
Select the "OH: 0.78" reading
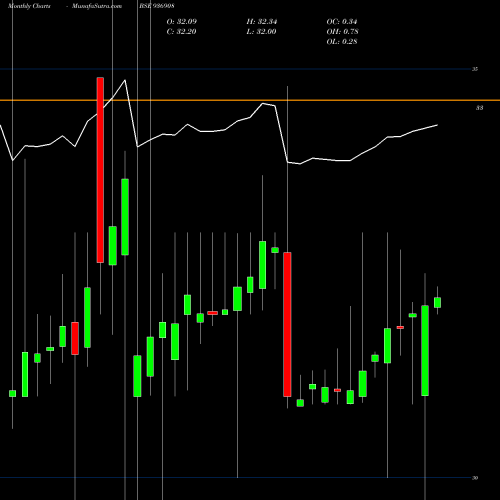342,32
